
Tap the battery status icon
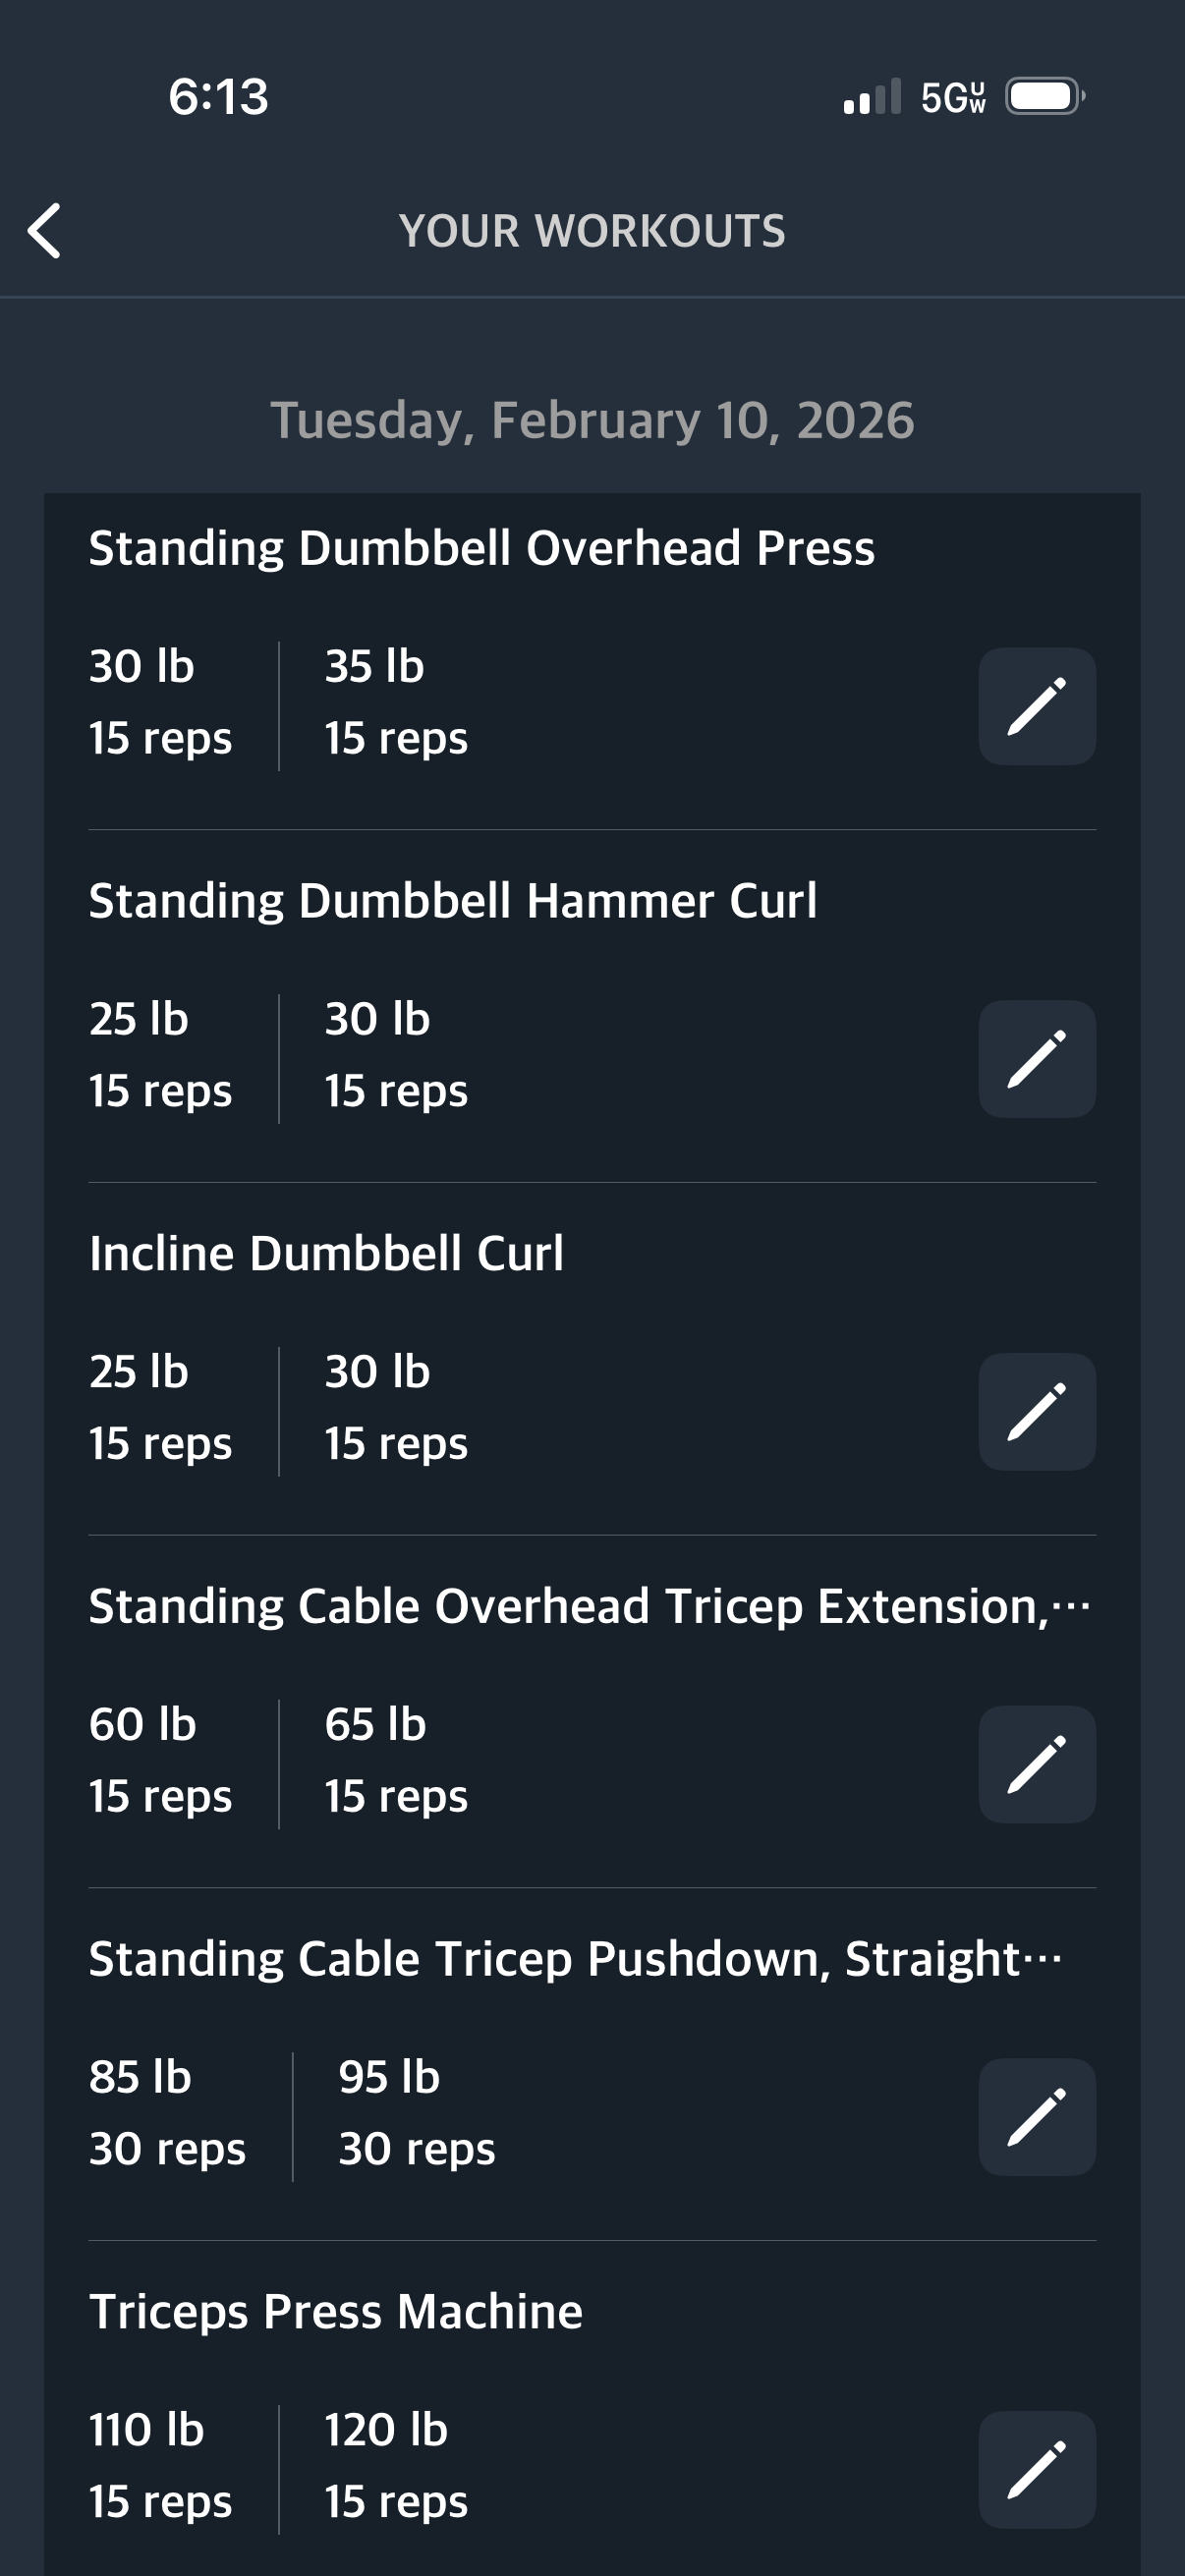tap(1044, 97)
